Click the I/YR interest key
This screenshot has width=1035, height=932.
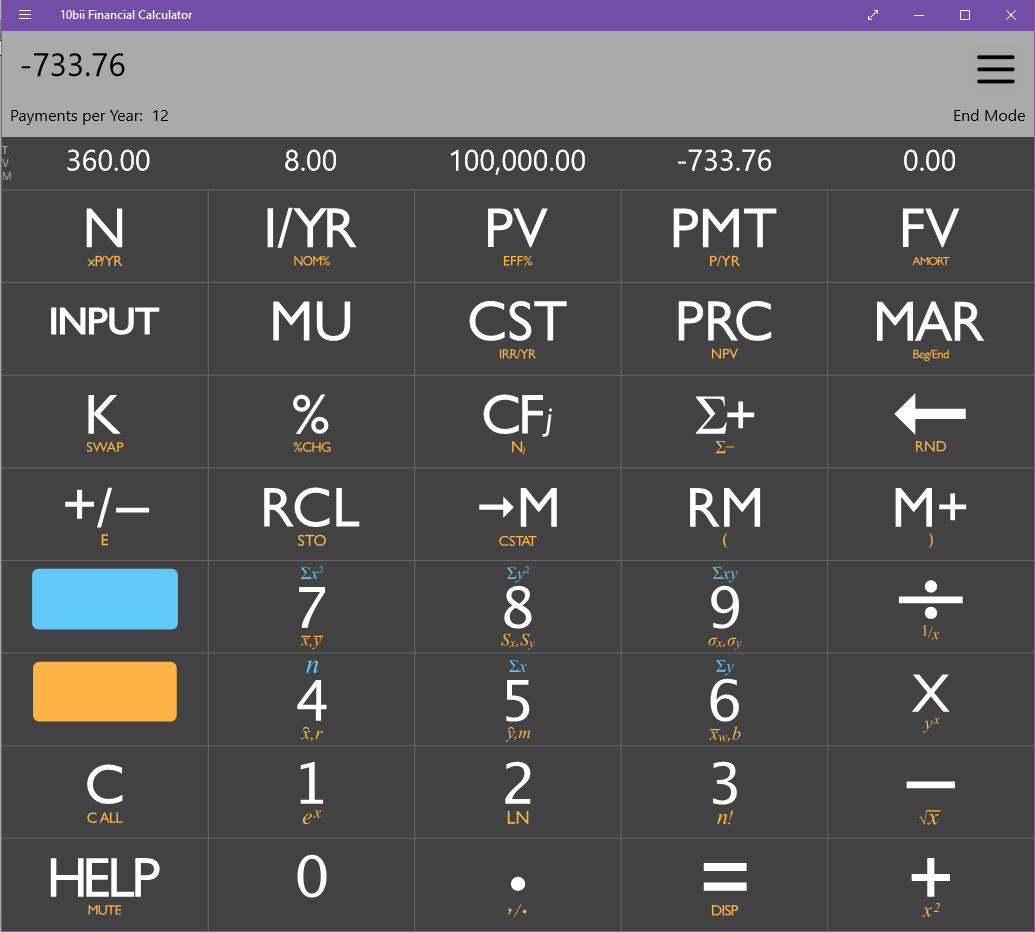tap(312, 236)
